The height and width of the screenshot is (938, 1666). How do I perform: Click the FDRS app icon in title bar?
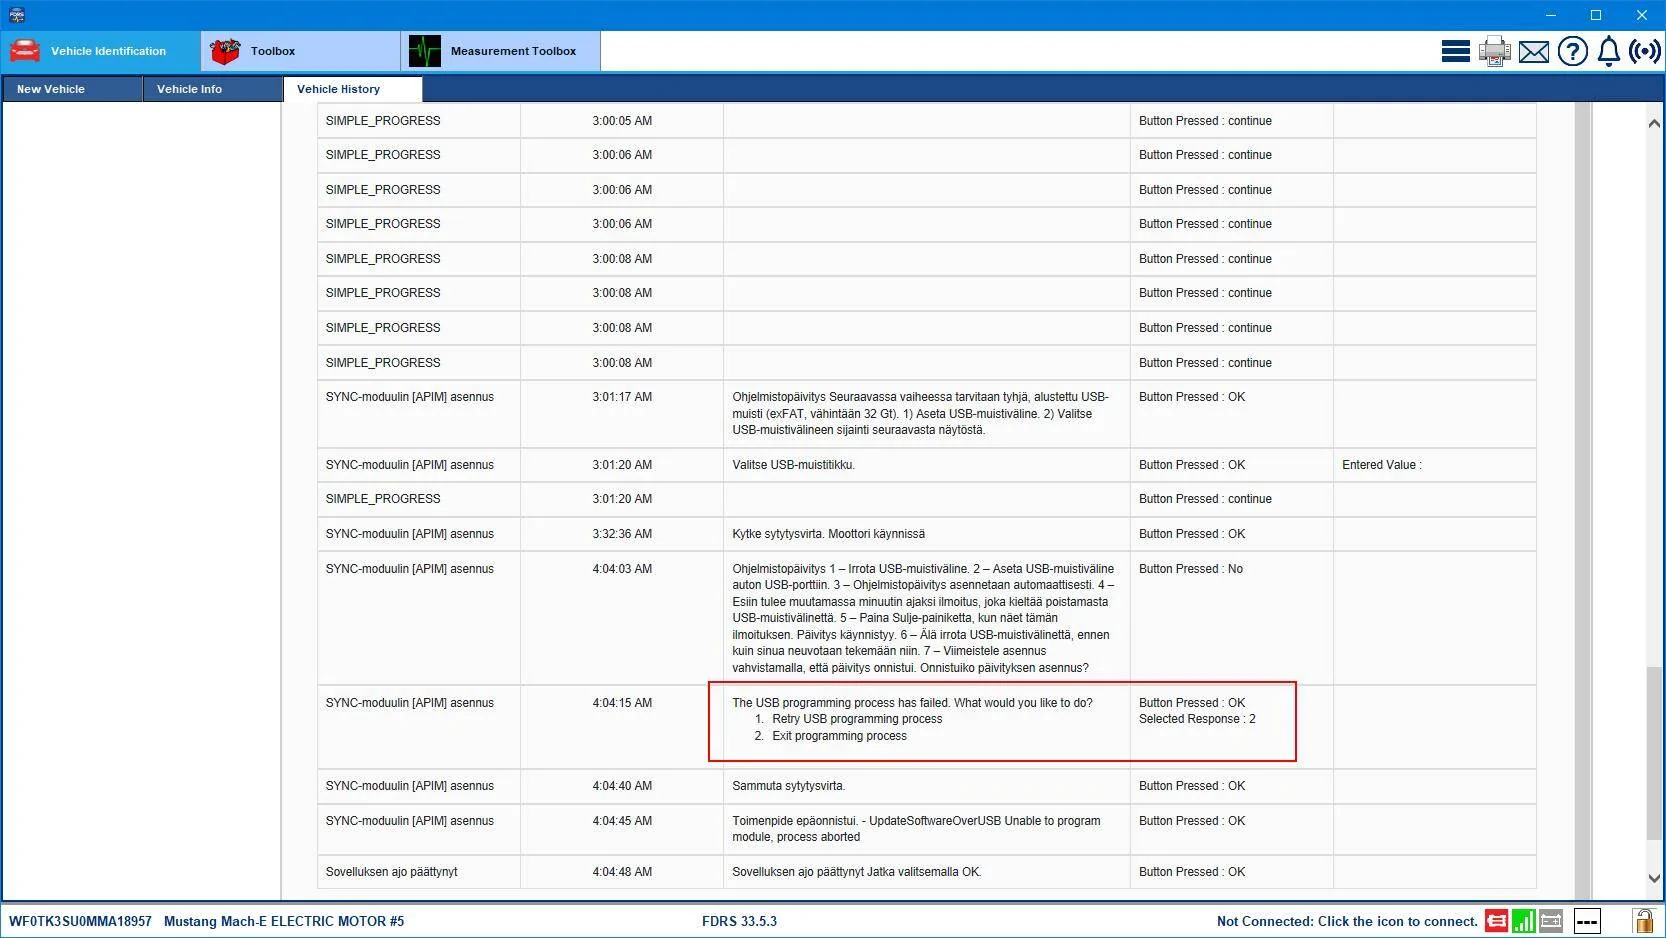pos(16,15)
